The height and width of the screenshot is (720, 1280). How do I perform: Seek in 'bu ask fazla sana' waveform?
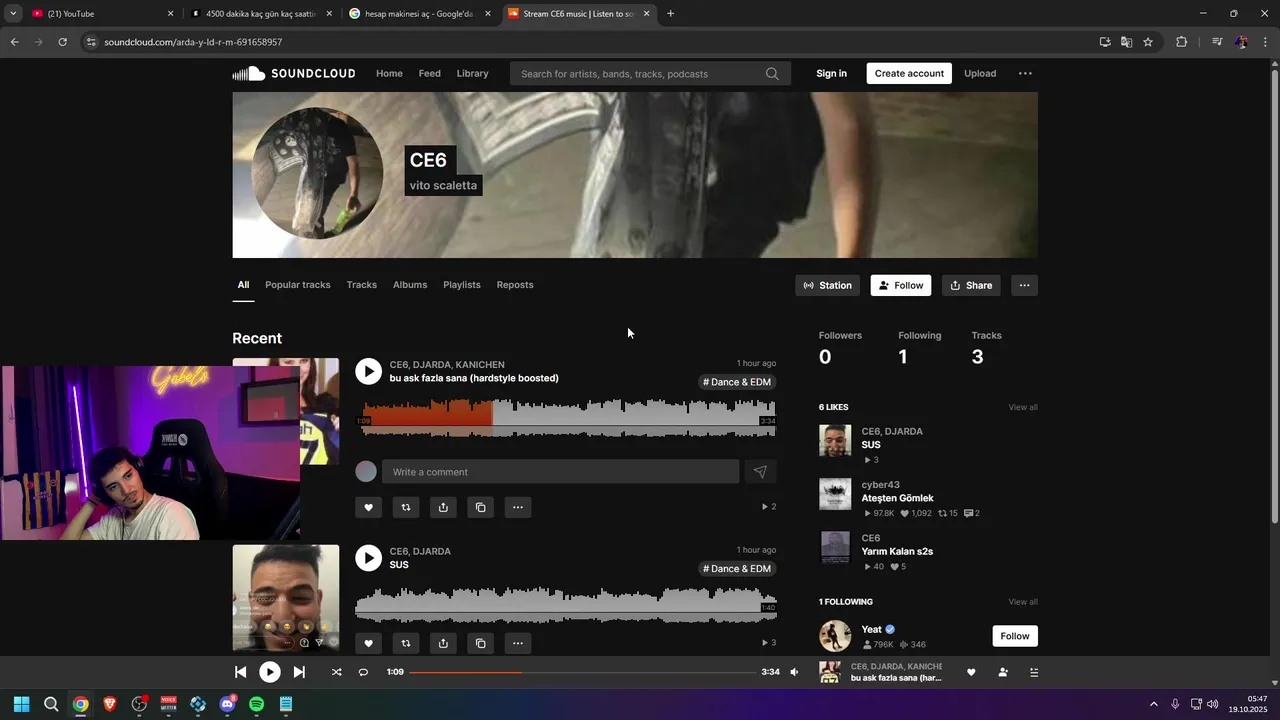tap(566, 418)
